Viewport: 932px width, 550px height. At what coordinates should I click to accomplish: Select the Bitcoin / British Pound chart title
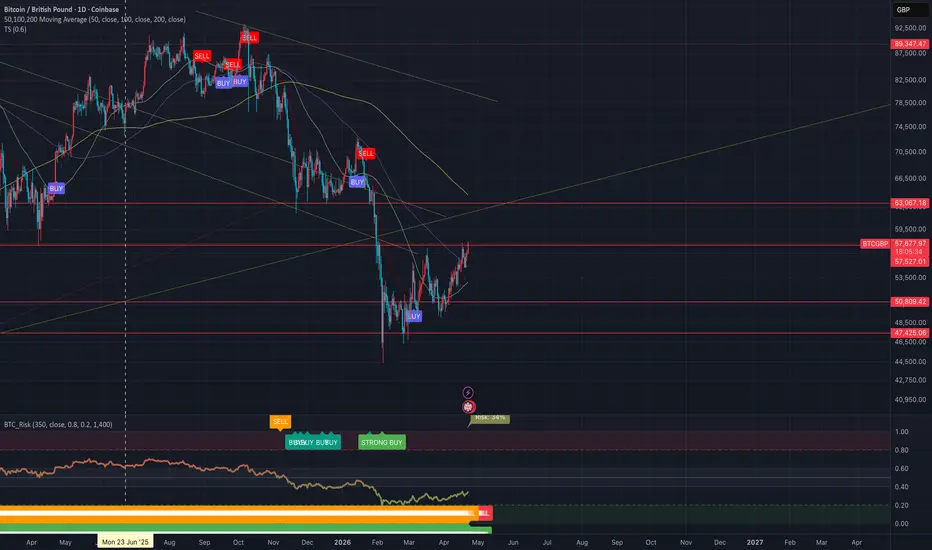coord(61,10)
